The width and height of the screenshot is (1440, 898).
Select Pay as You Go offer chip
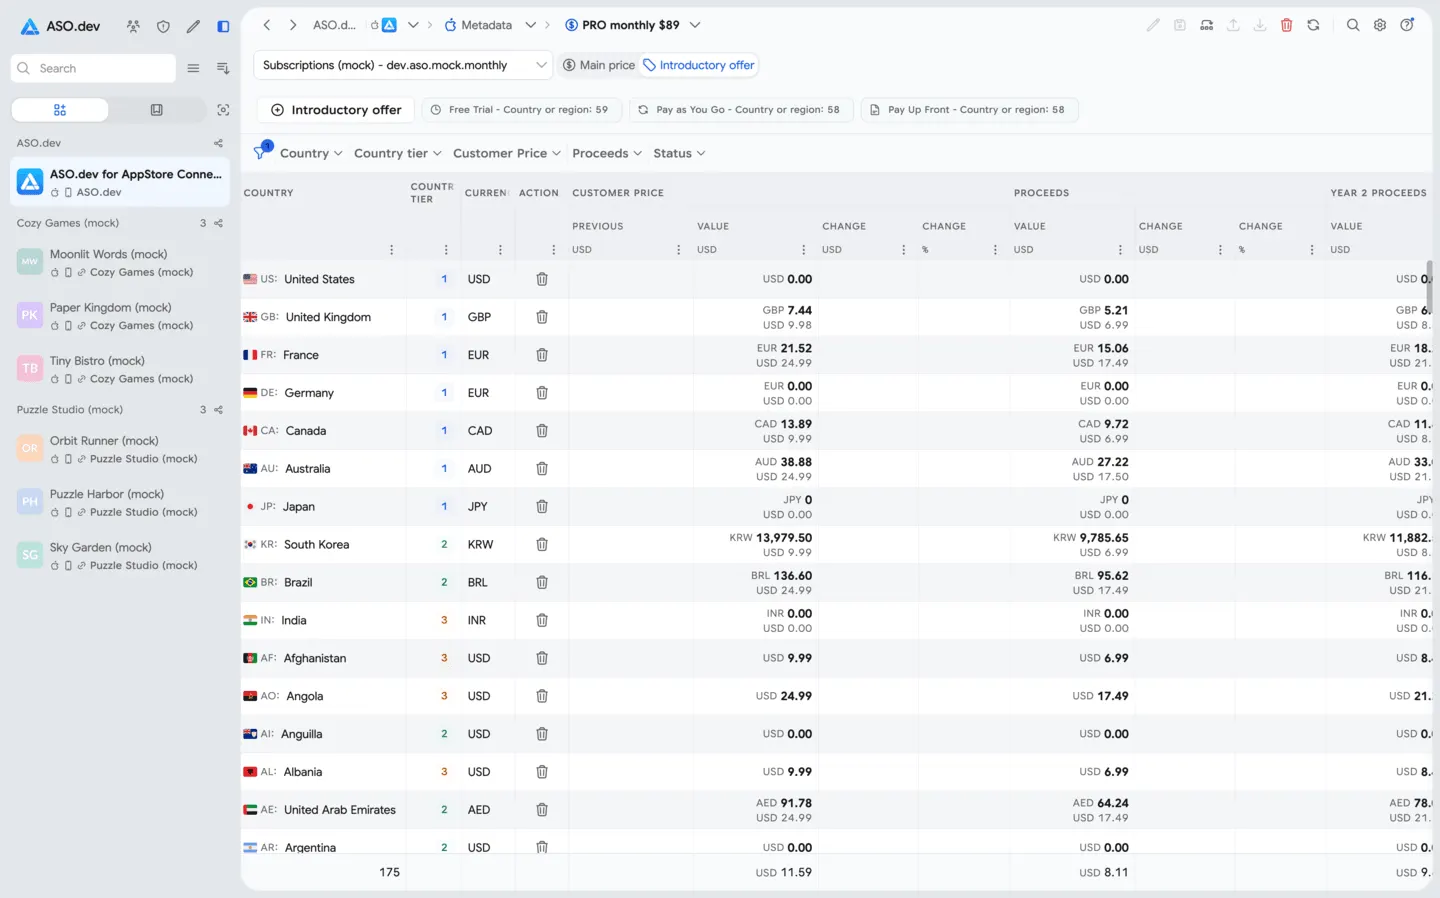[741, 110]
